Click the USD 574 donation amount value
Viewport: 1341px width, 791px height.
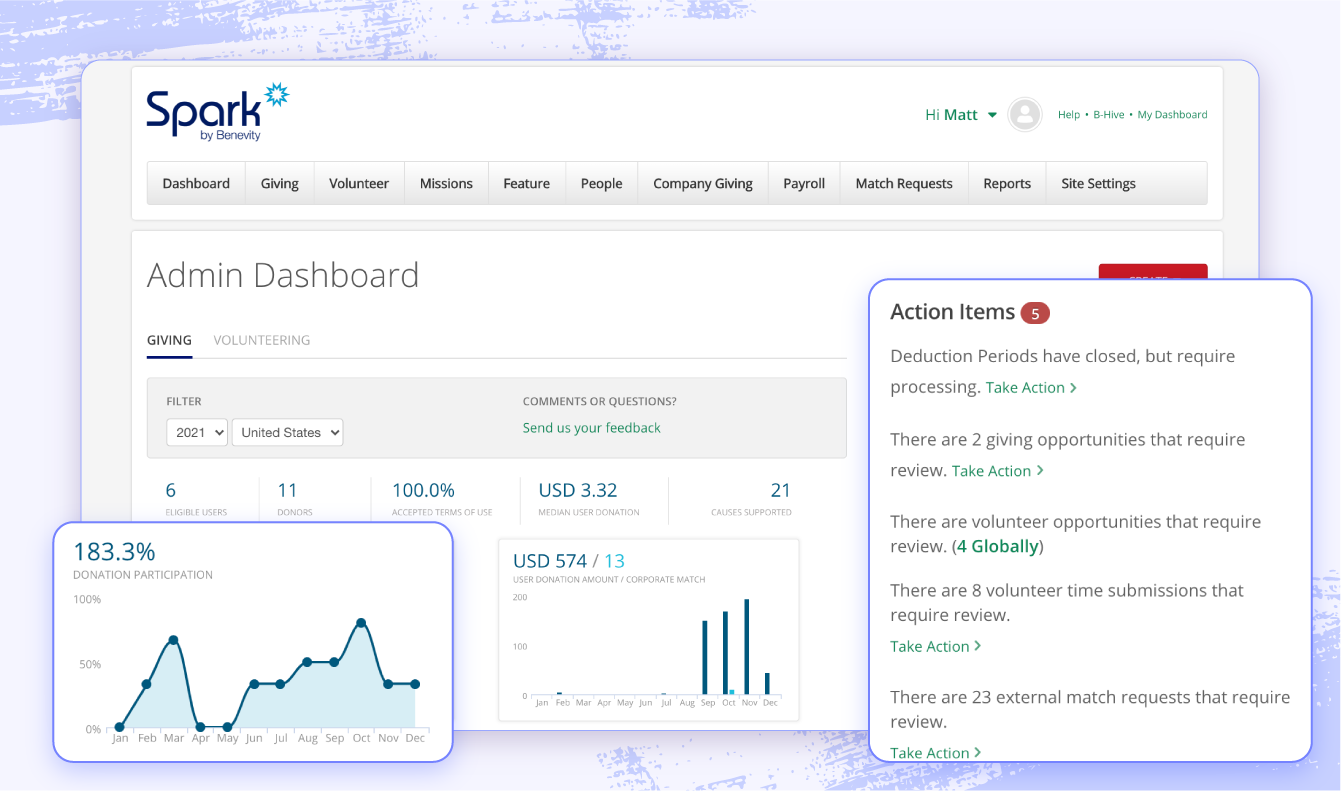(550, 561)
